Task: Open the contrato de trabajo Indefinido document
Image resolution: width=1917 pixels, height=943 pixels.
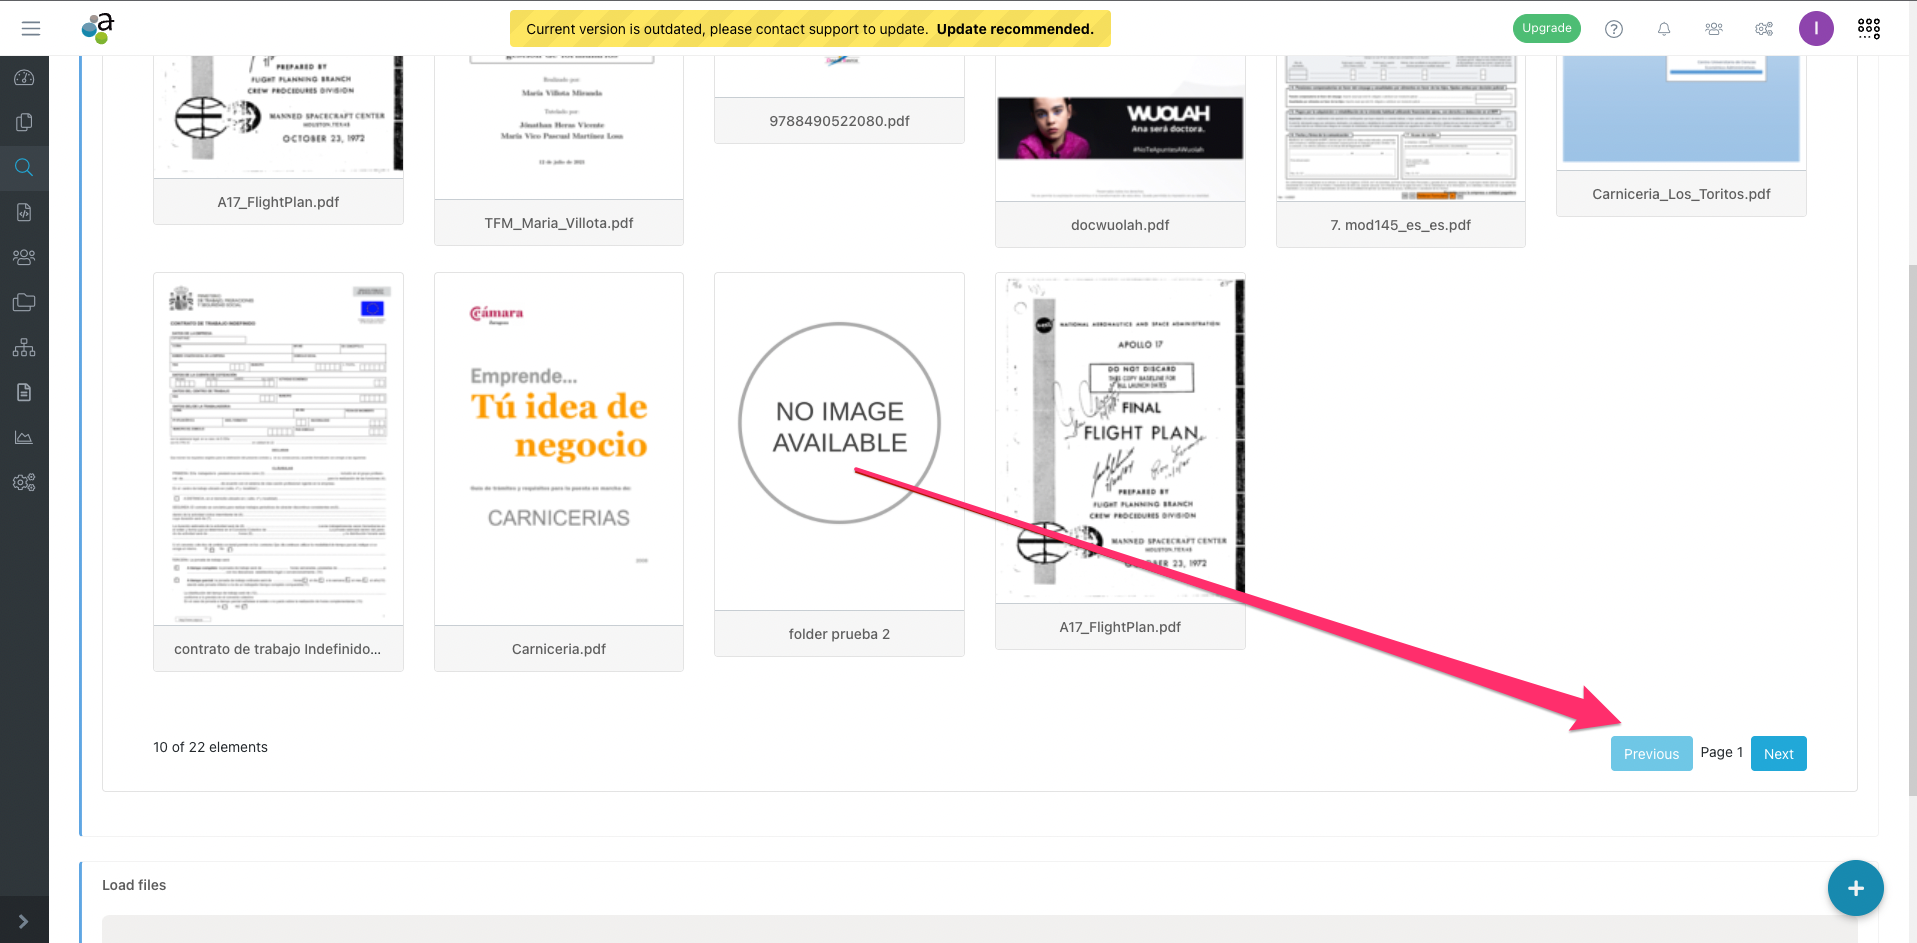Action: tap(278, 450)
